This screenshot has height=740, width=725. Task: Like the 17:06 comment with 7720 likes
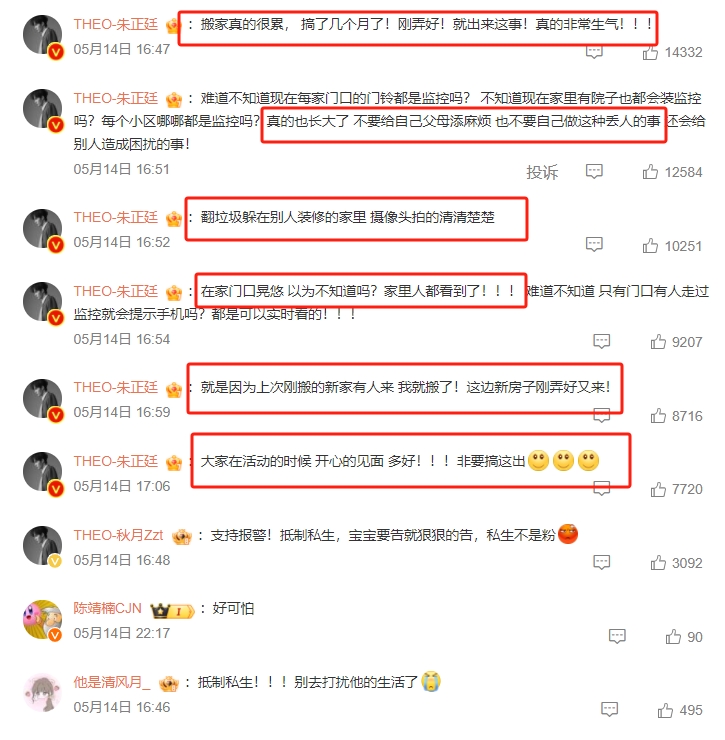pos(658,489)
